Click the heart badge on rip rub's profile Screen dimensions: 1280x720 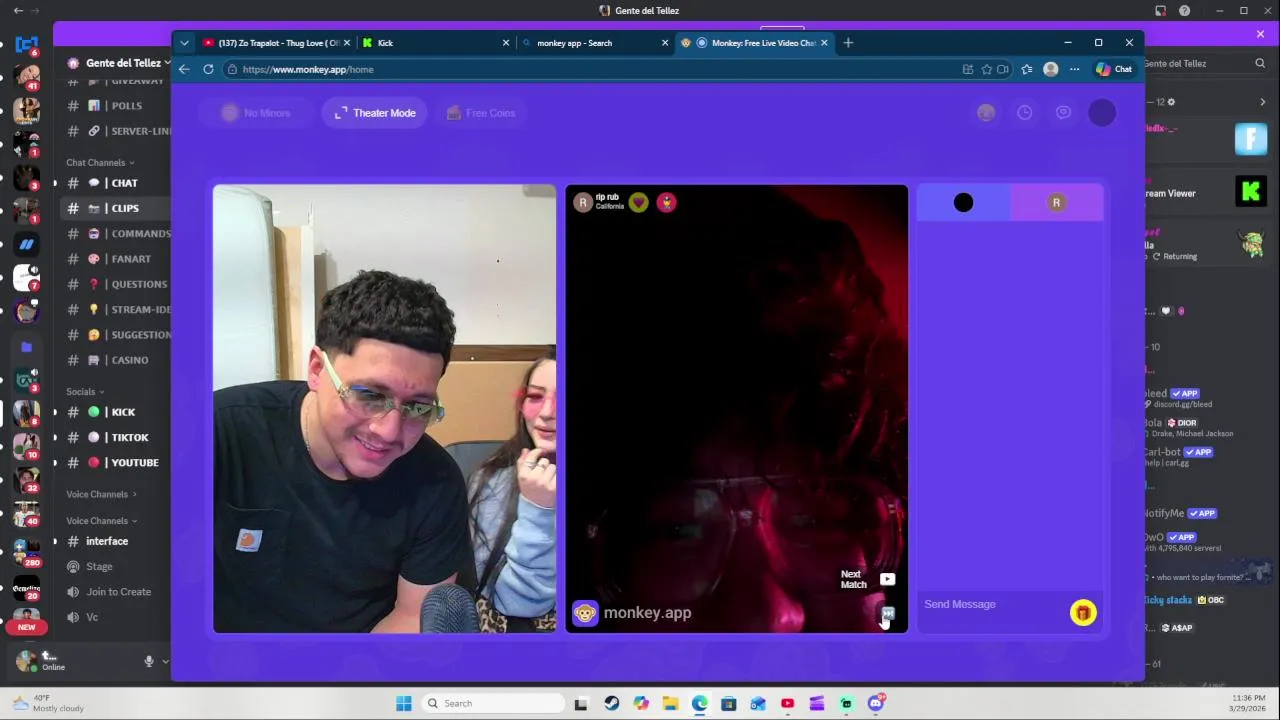coord(639,203)
